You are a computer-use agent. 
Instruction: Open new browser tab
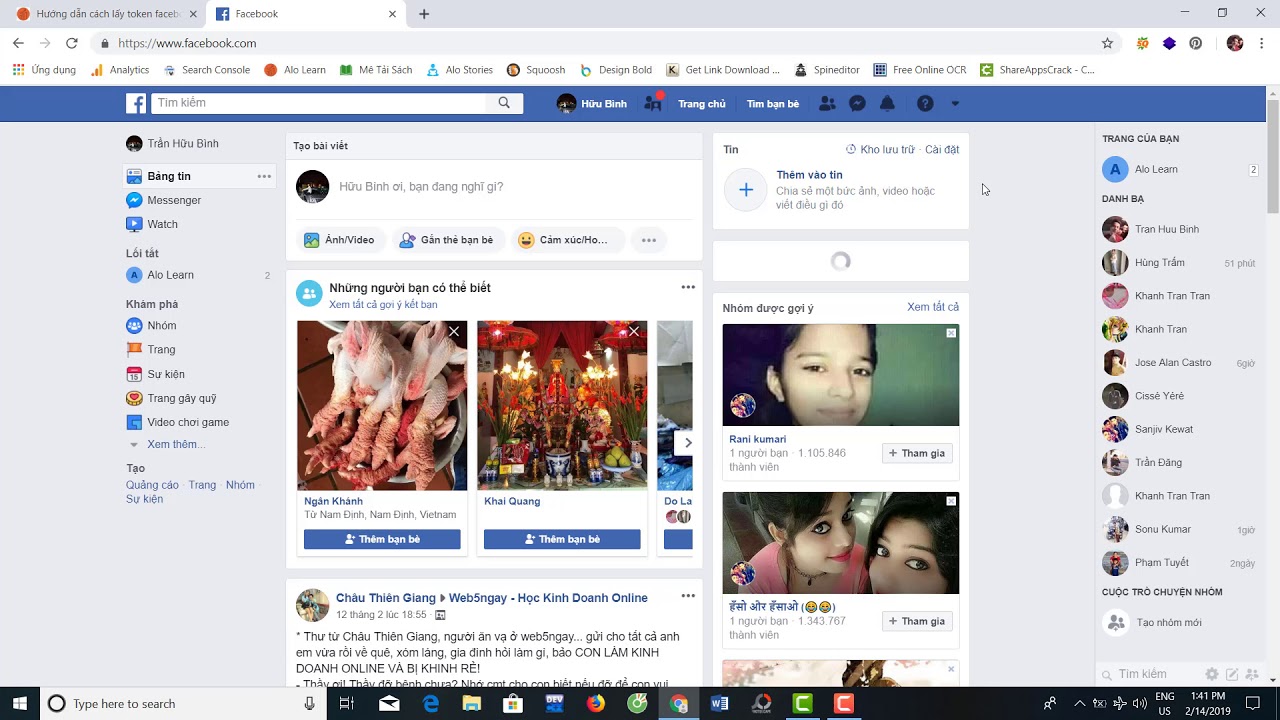pos(424,14)
